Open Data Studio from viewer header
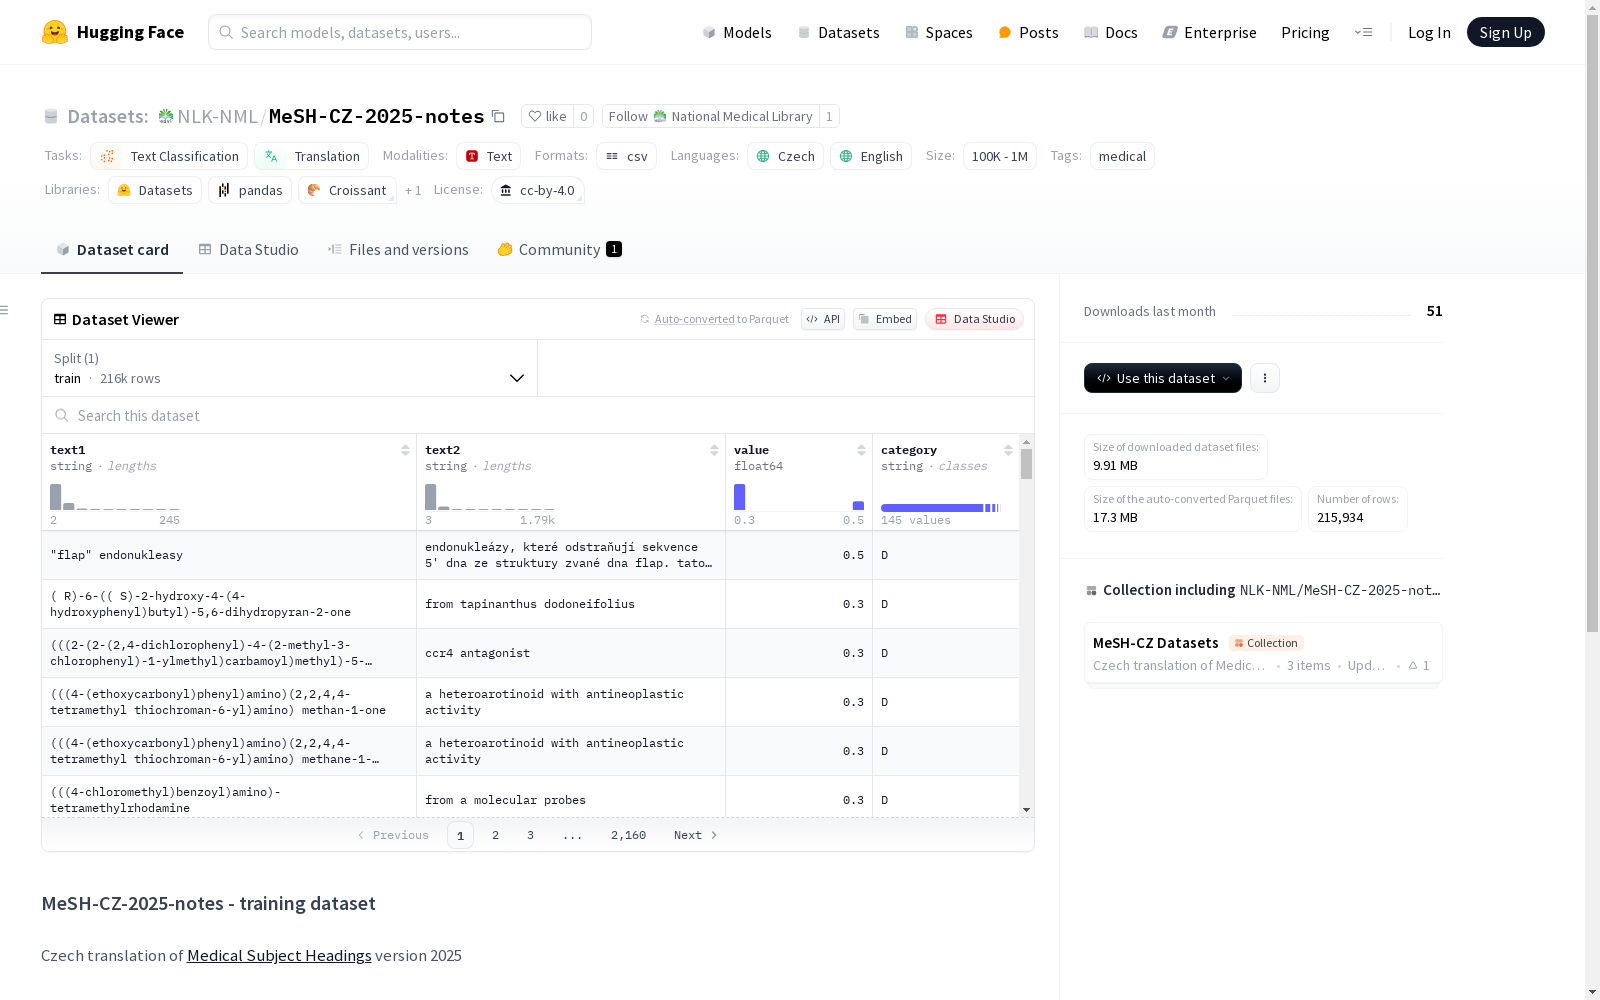Viewport: 1600px width, 1000px height. point(975,319)
